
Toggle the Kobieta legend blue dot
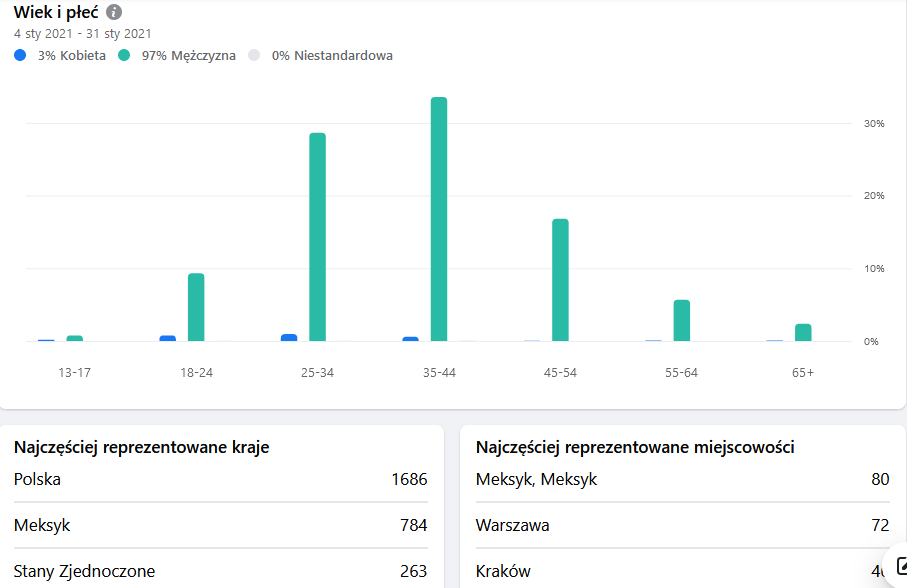click(x=20, y=55)
